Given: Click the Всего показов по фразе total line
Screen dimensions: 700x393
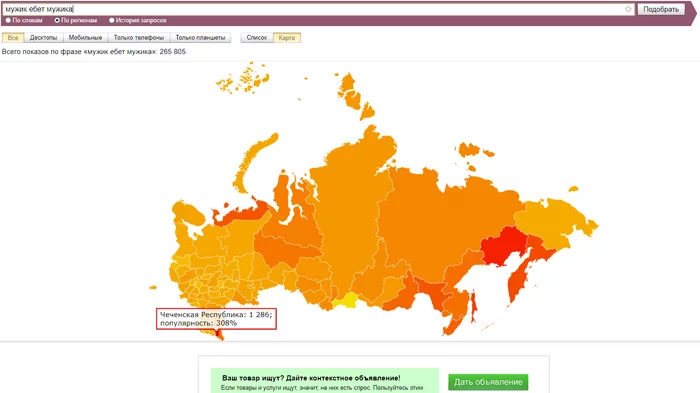Looking at the screenshot, I should 94,51.
